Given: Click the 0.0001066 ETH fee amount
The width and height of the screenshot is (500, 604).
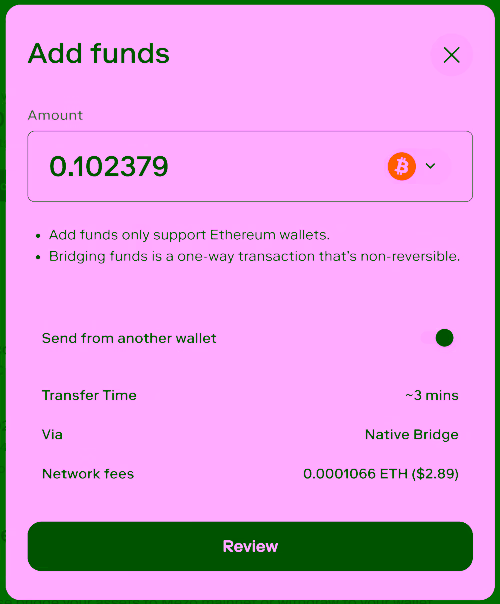Looking at the screenshot, I should [355, 473].
